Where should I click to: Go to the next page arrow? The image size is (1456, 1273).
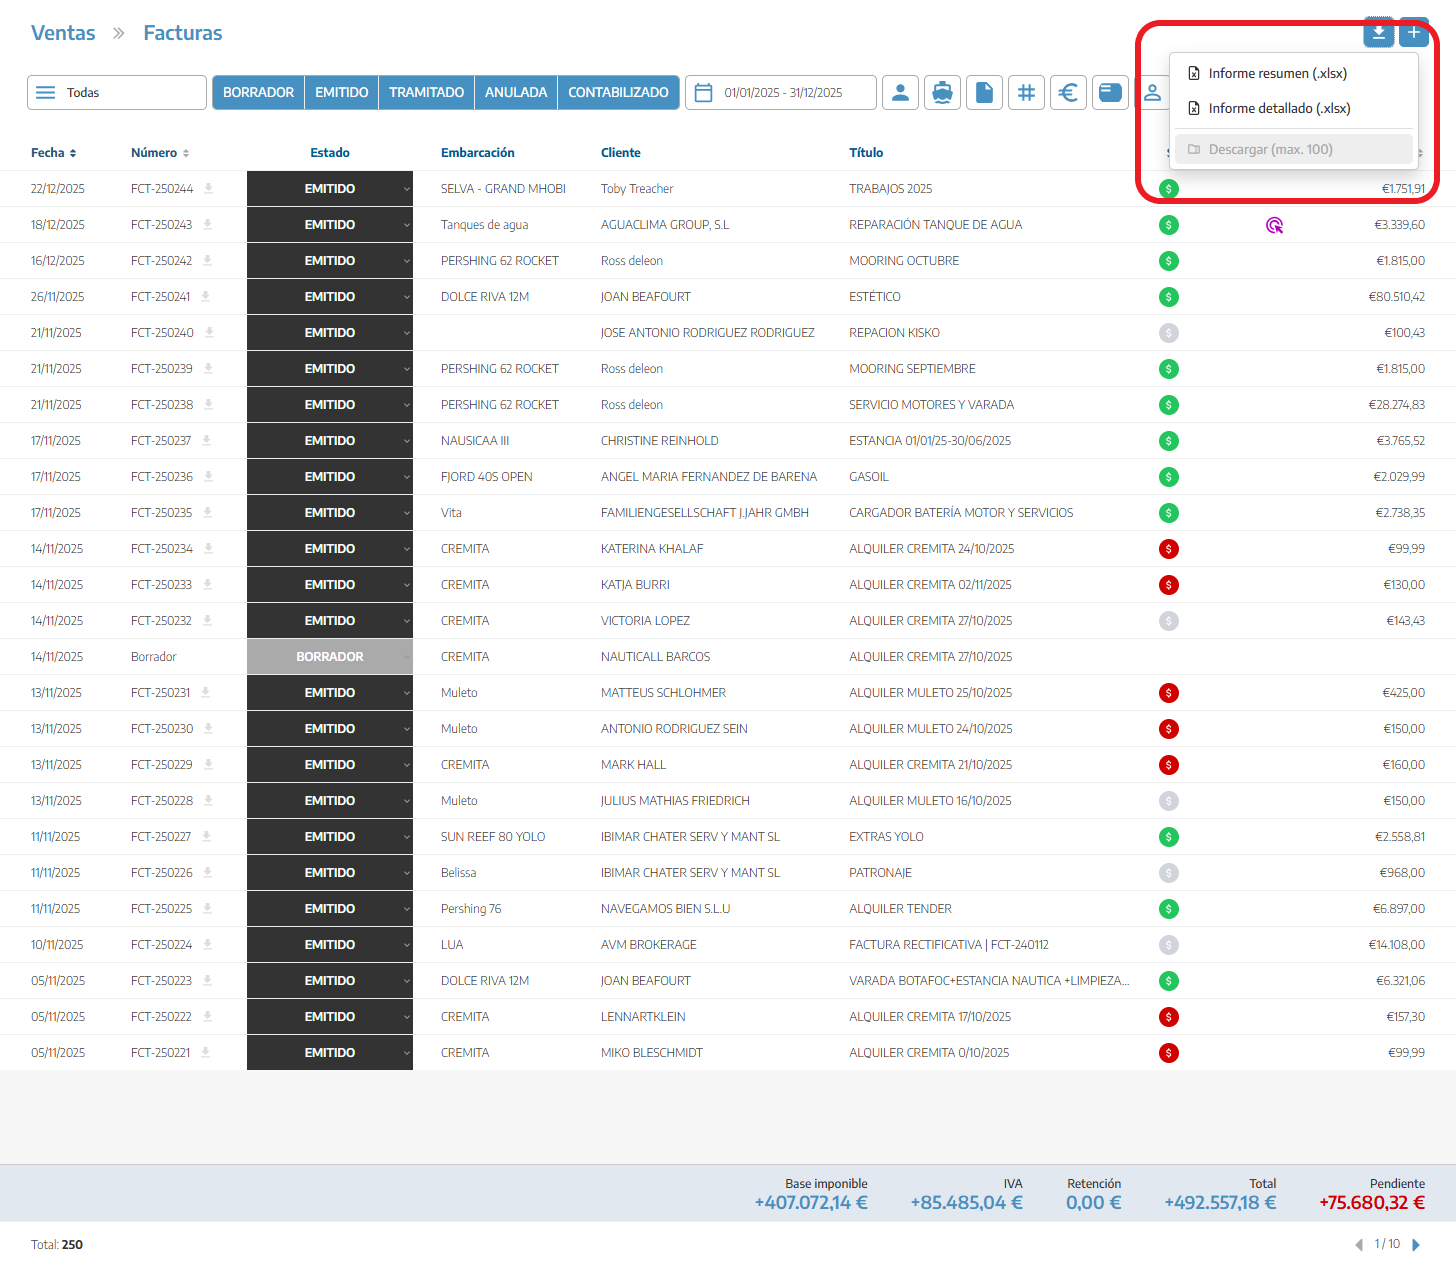(x=1416, y=1245)
